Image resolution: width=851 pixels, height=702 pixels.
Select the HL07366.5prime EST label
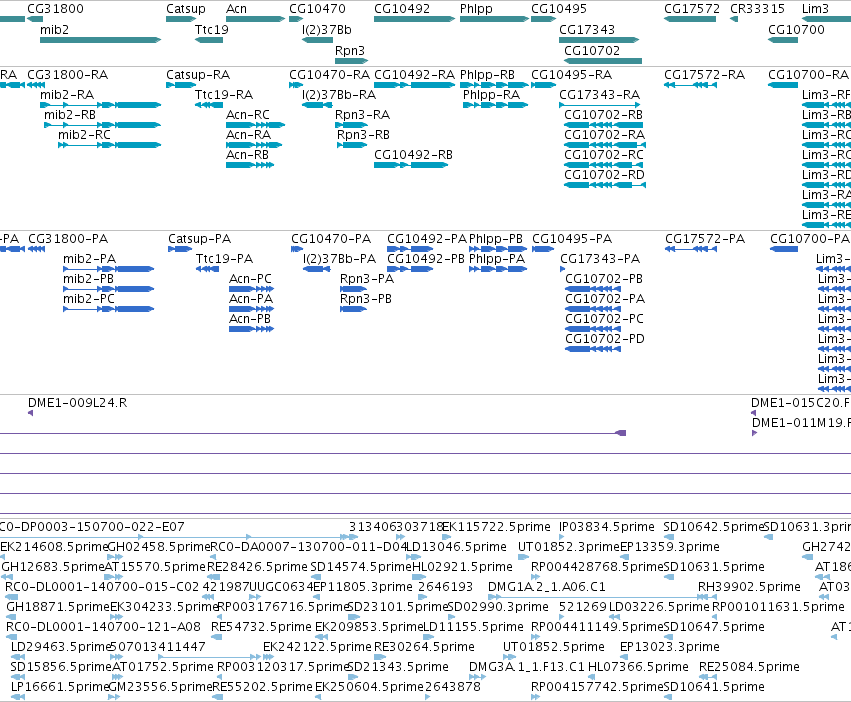(x=638, y=667)
